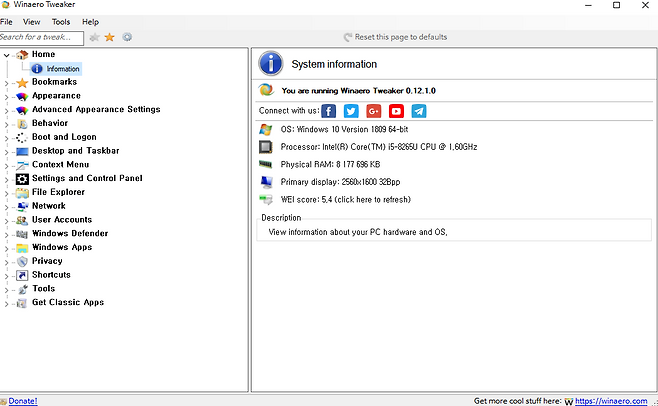Open the https://winaero.com link

click(612, 400)
